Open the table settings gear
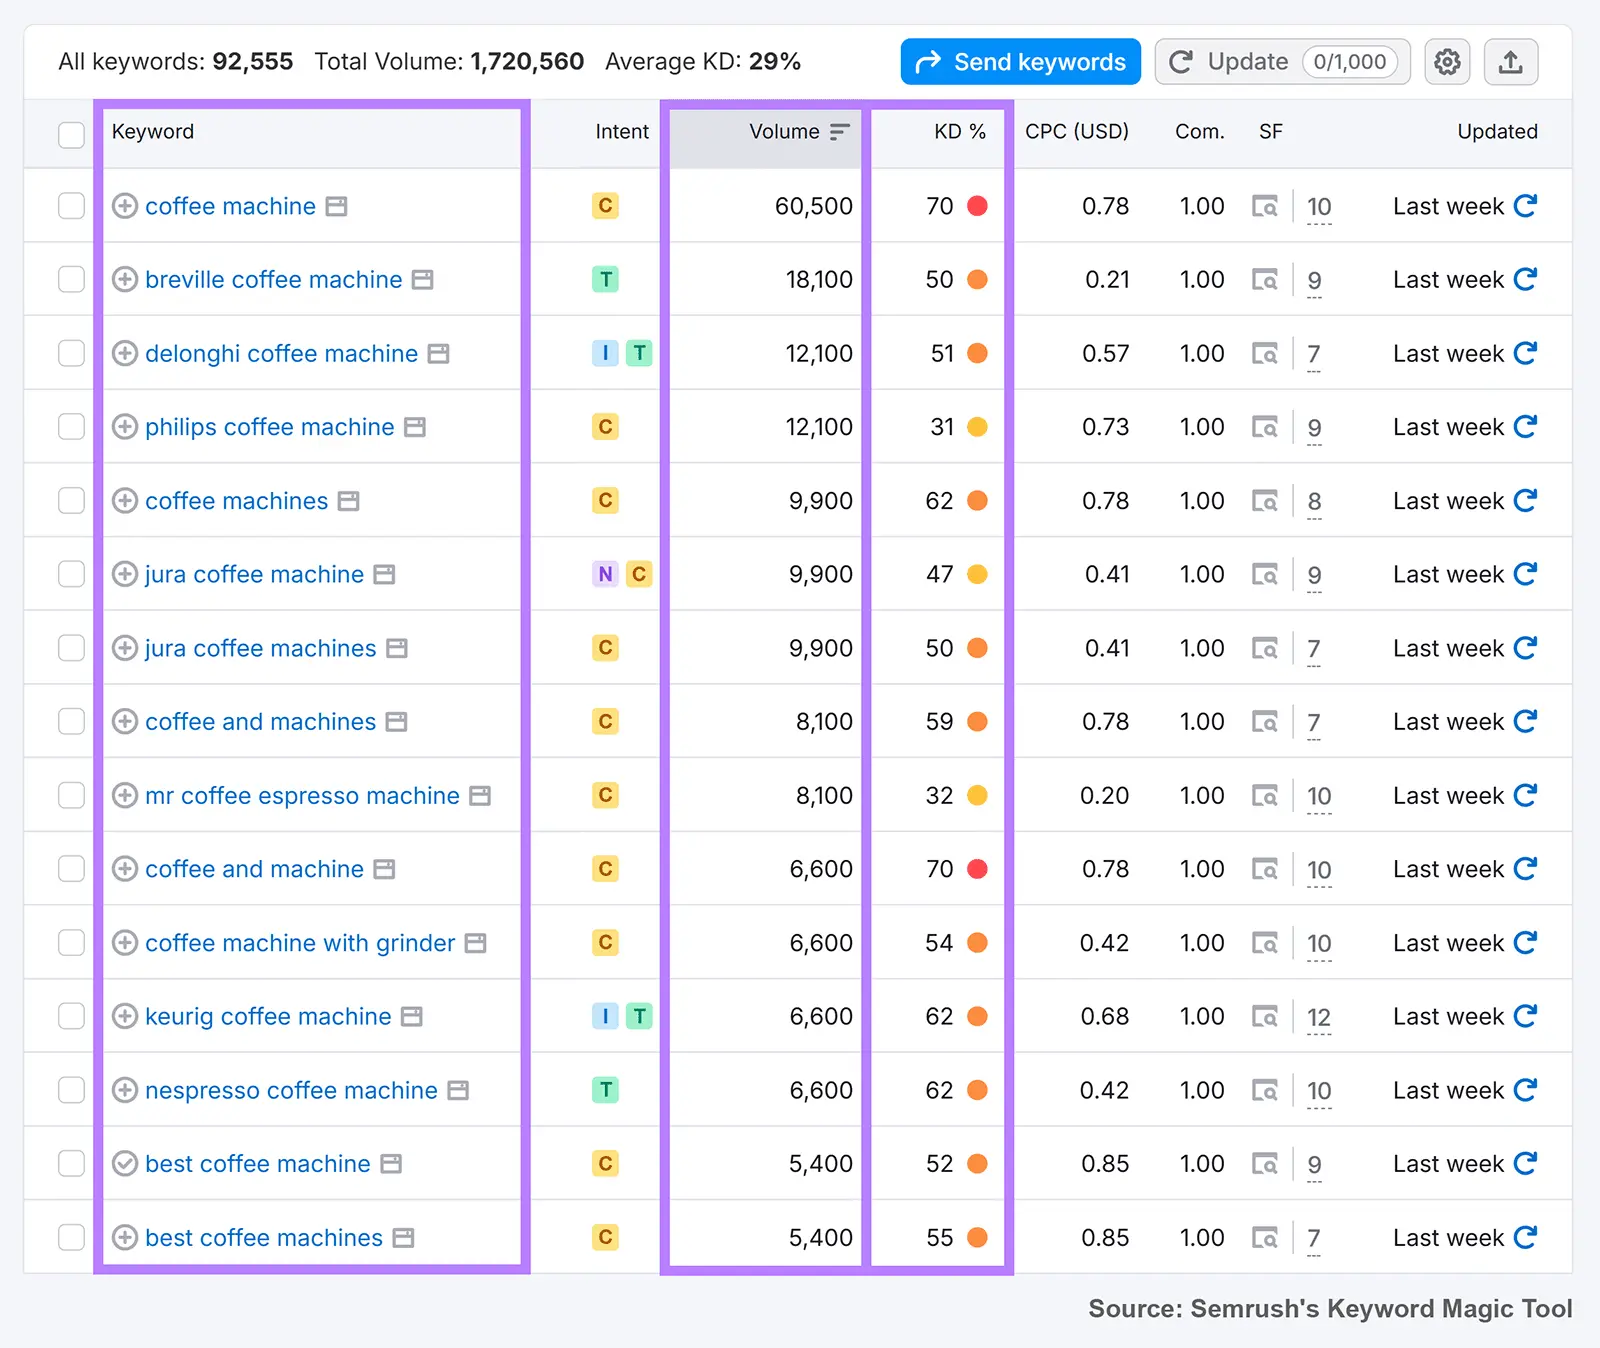The width and height of the screenshot is (1600, 1348). (1447, 61)
